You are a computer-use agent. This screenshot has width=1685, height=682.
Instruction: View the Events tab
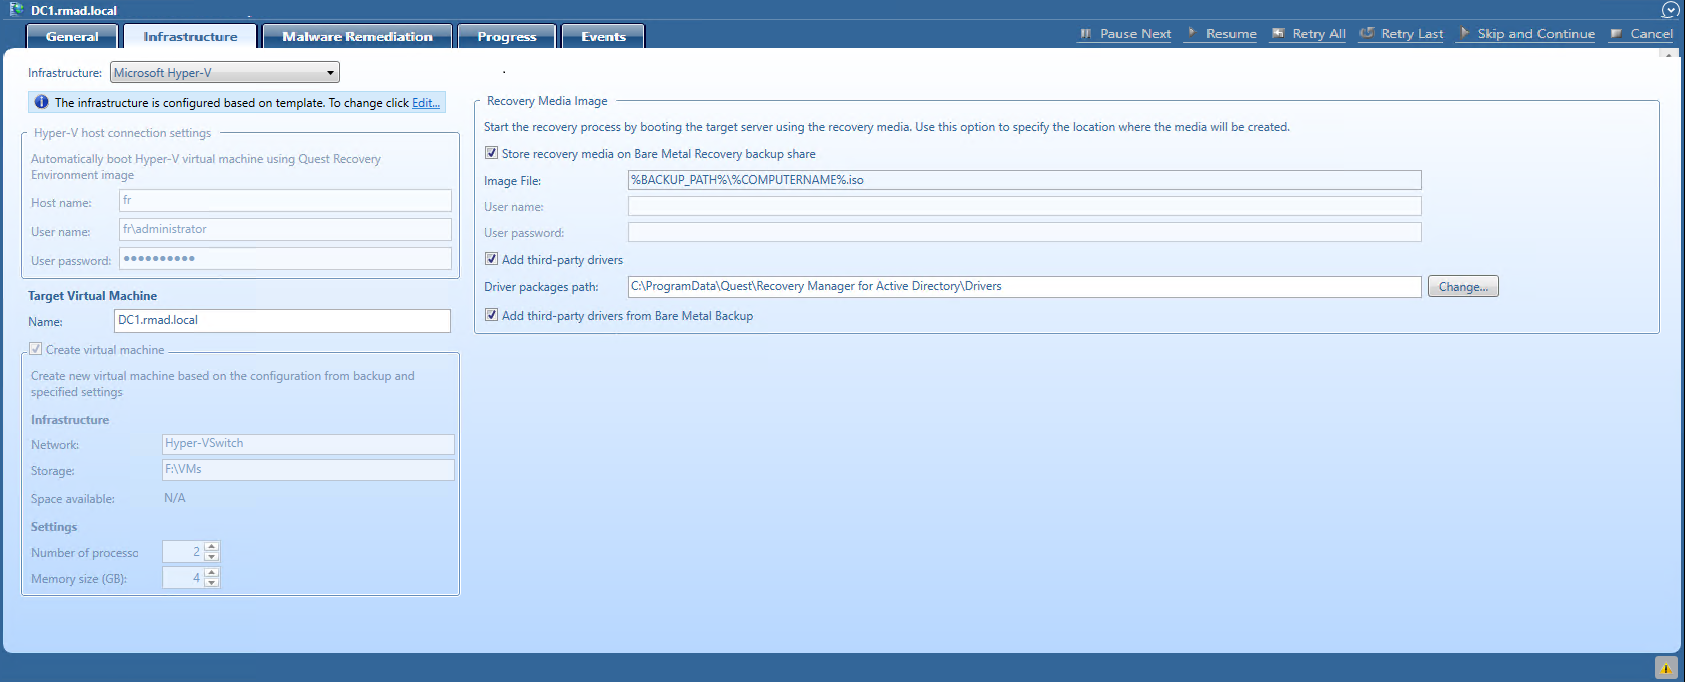point(603,36)
